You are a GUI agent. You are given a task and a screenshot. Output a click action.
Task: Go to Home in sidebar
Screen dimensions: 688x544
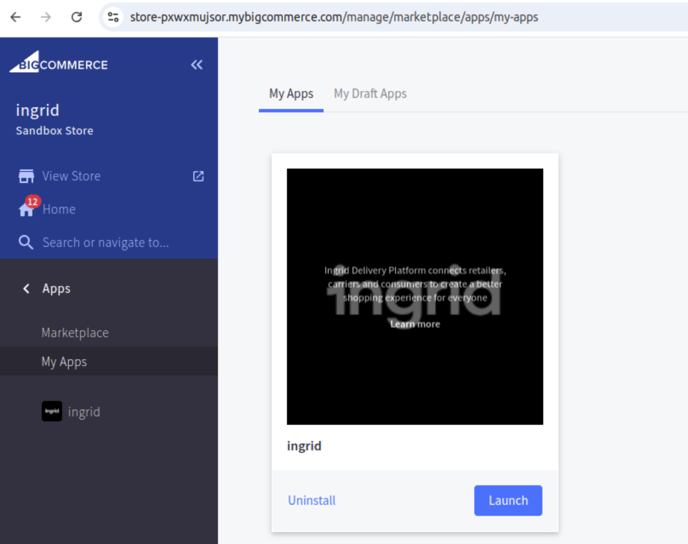(59, 209)
